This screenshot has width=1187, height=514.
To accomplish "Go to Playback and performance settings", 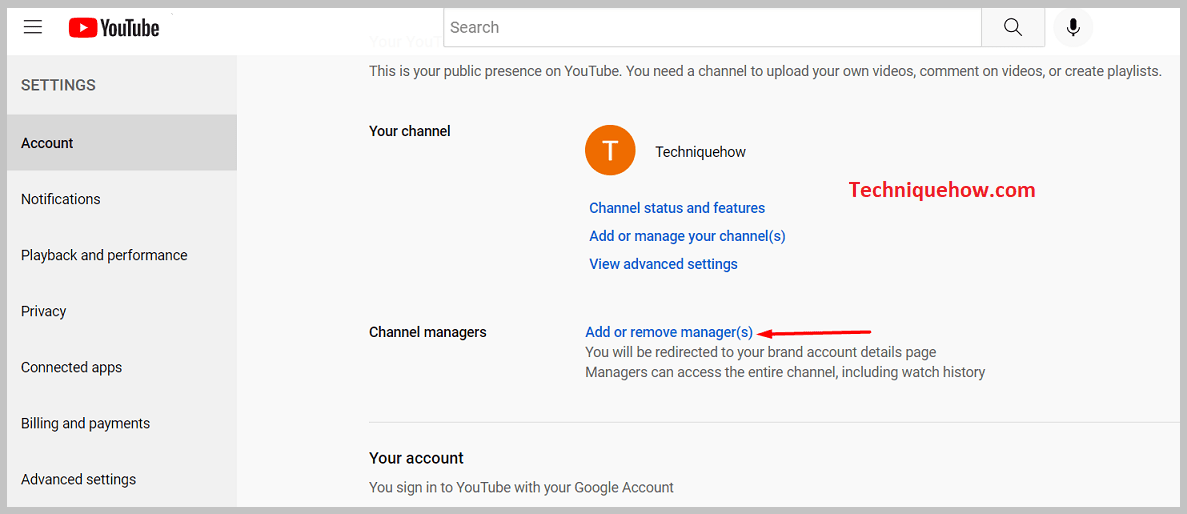I will point(104,255).
